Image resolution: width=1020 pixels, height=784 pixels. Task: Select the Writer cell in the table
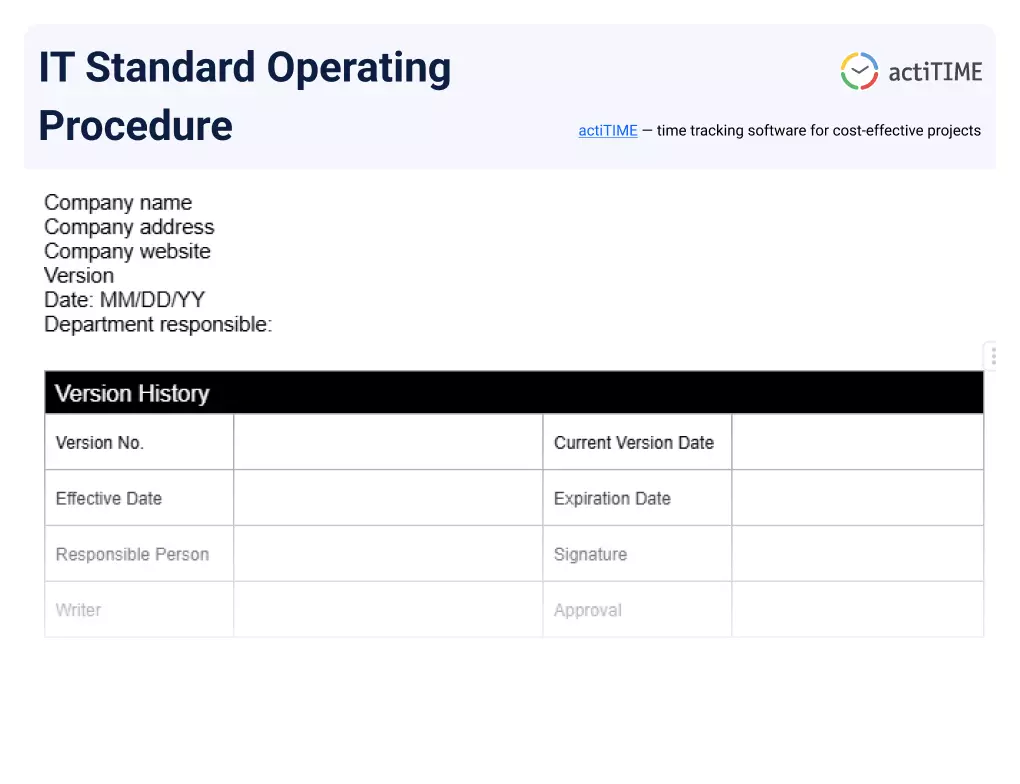(78, 610)
